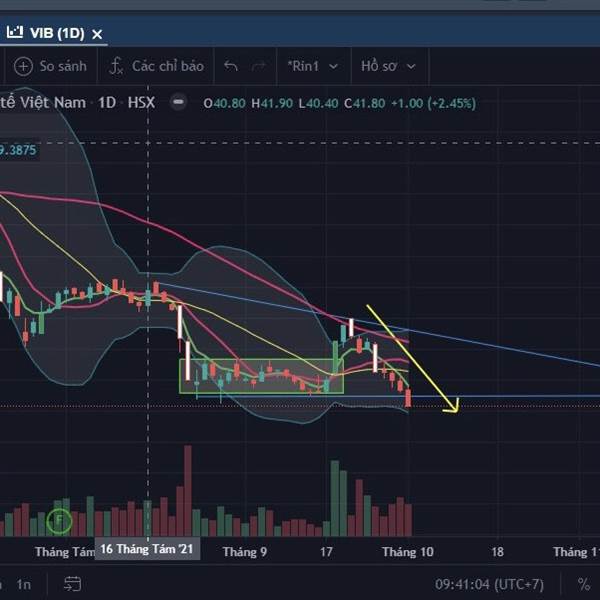The height and width of the screenshot is (600, 600).
Task: Click the 9.3875 price label
Action: coord(18,150)
